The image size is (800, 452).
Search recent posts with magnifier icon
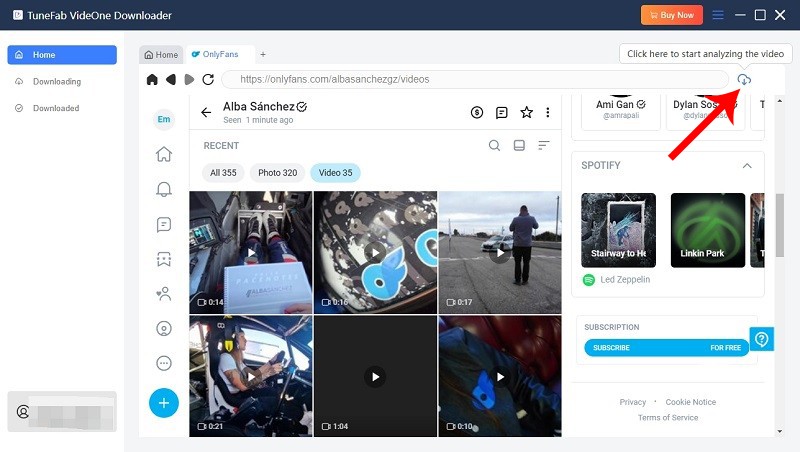(494, 145)
